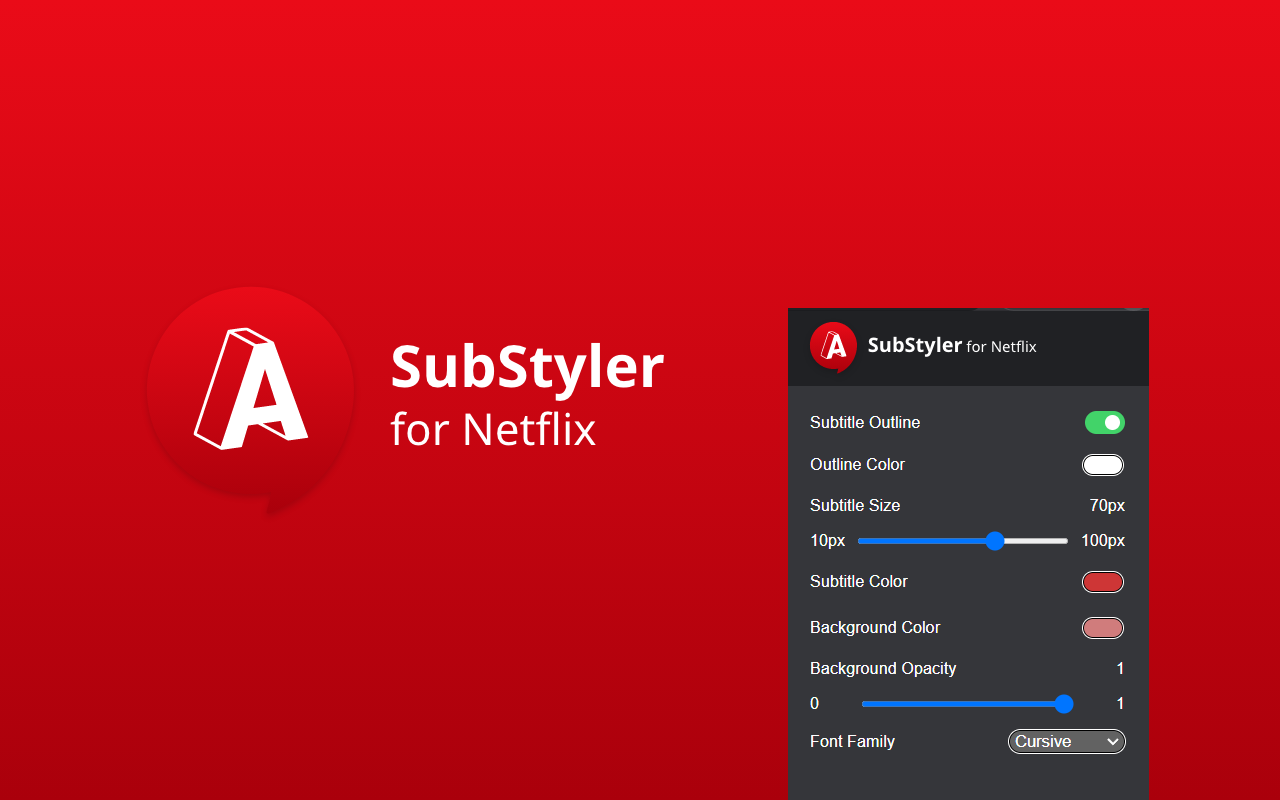Open the Background Color picker
The height and width of the screenshot is (800, 1280).
[x=1103, y=627]
